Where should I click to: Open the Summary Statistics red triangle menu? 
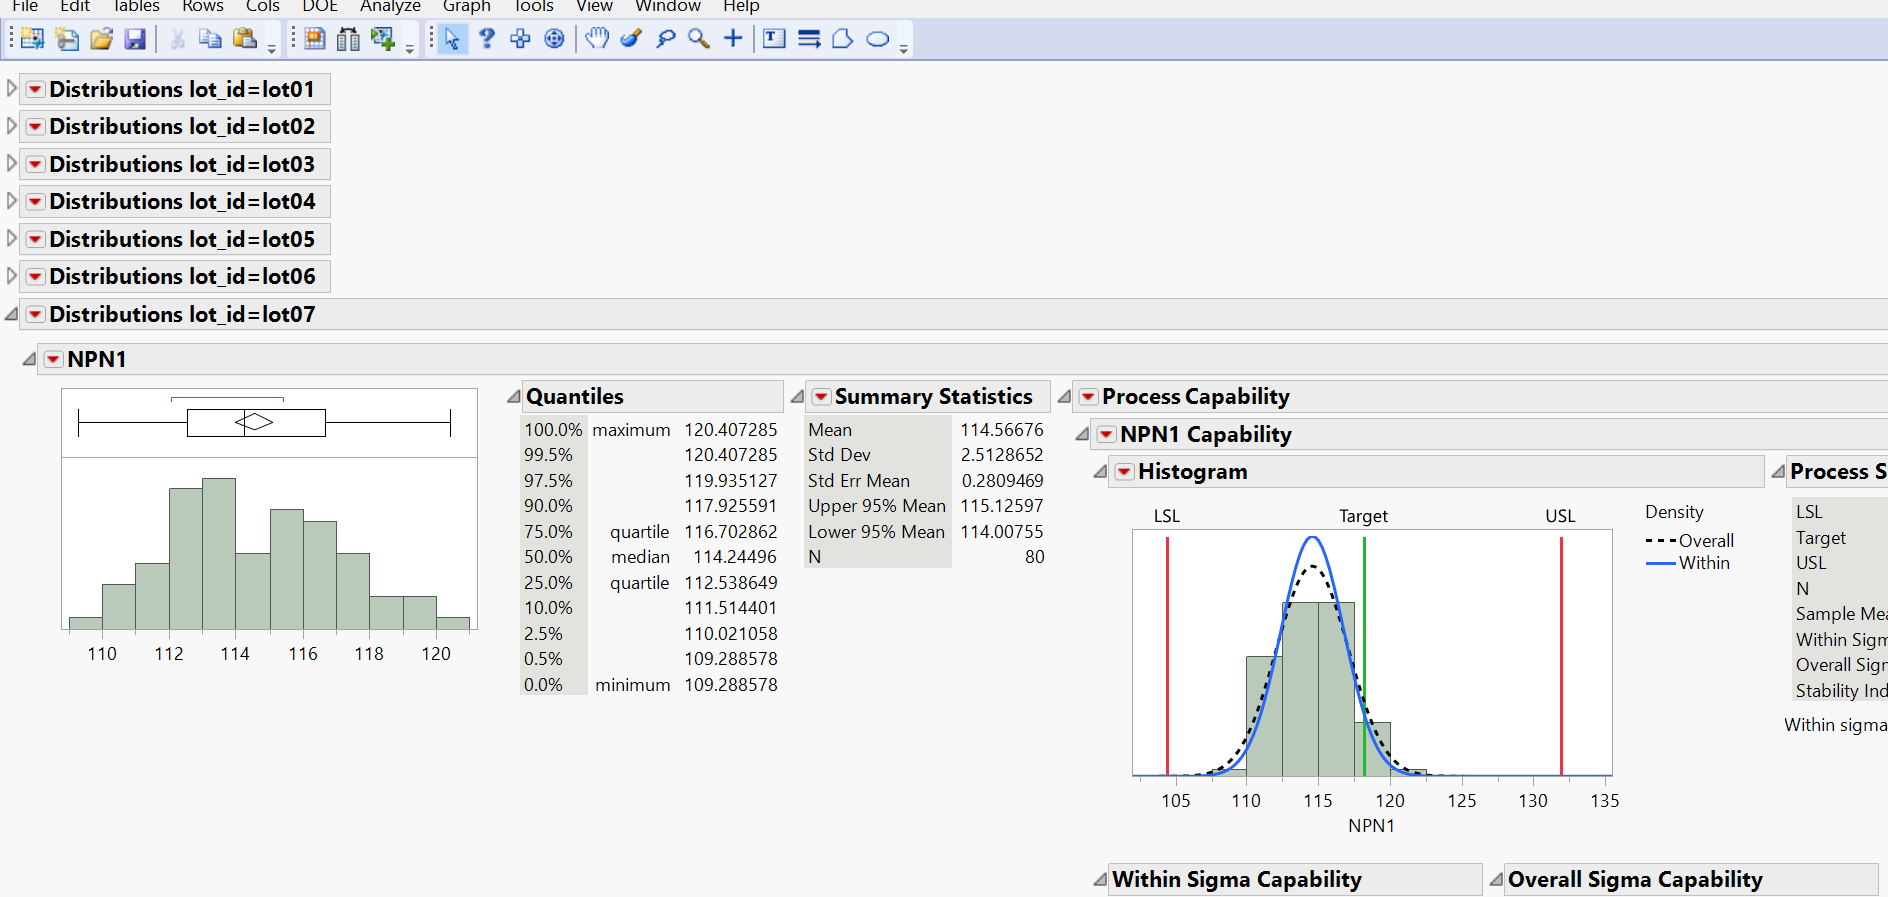coord(821,397)
